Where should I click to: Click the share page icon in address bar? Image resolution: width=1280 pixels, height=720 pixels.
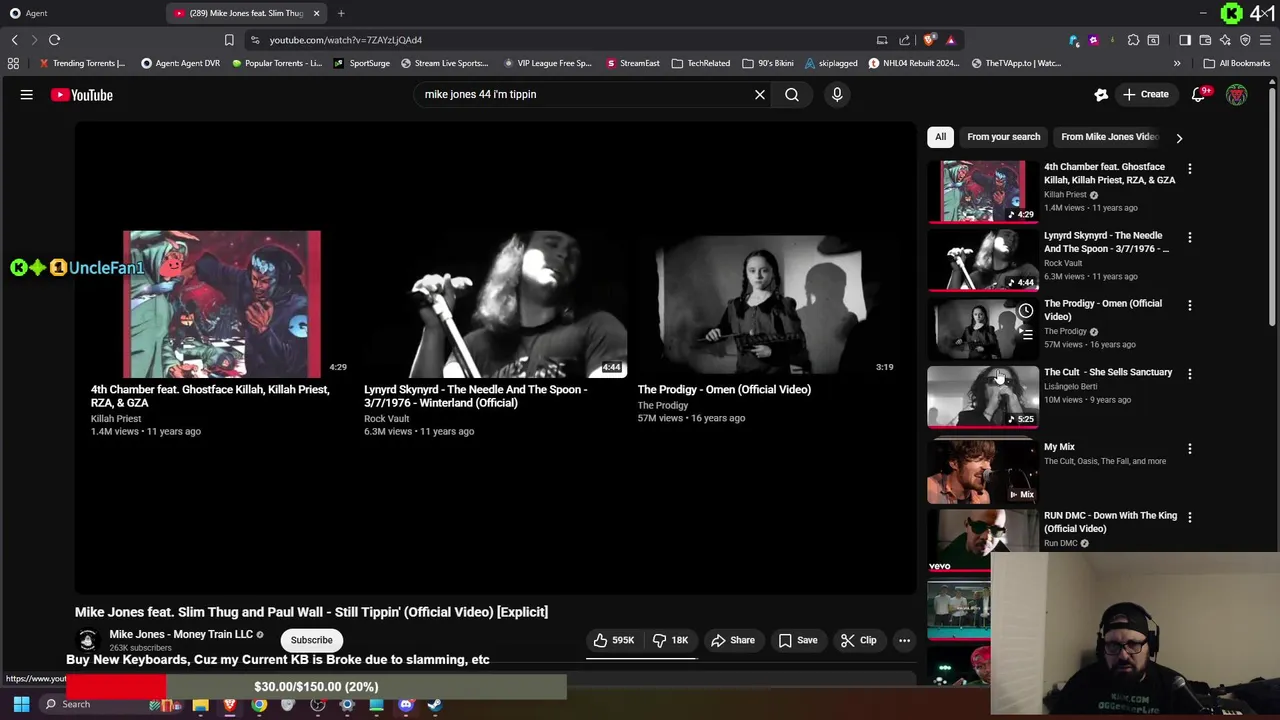[x=905, y=40]
